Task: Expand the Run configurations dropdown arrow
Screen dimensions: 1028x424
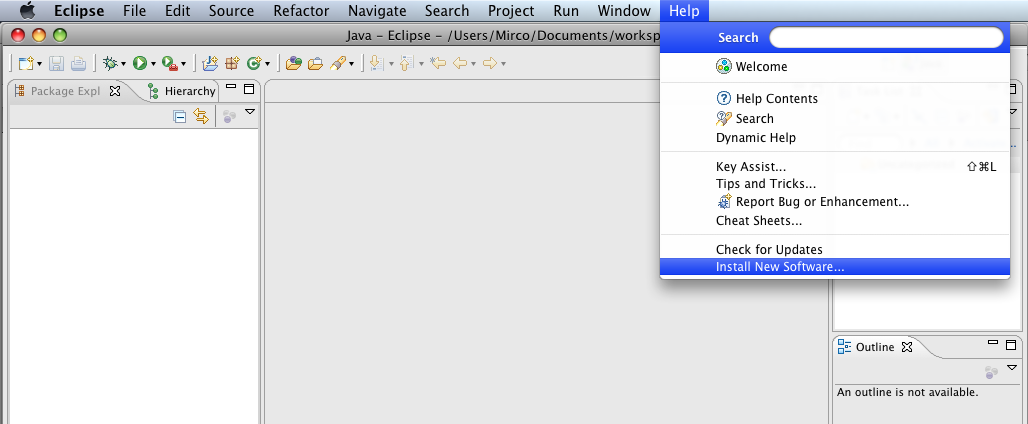Action: point(153,64)
